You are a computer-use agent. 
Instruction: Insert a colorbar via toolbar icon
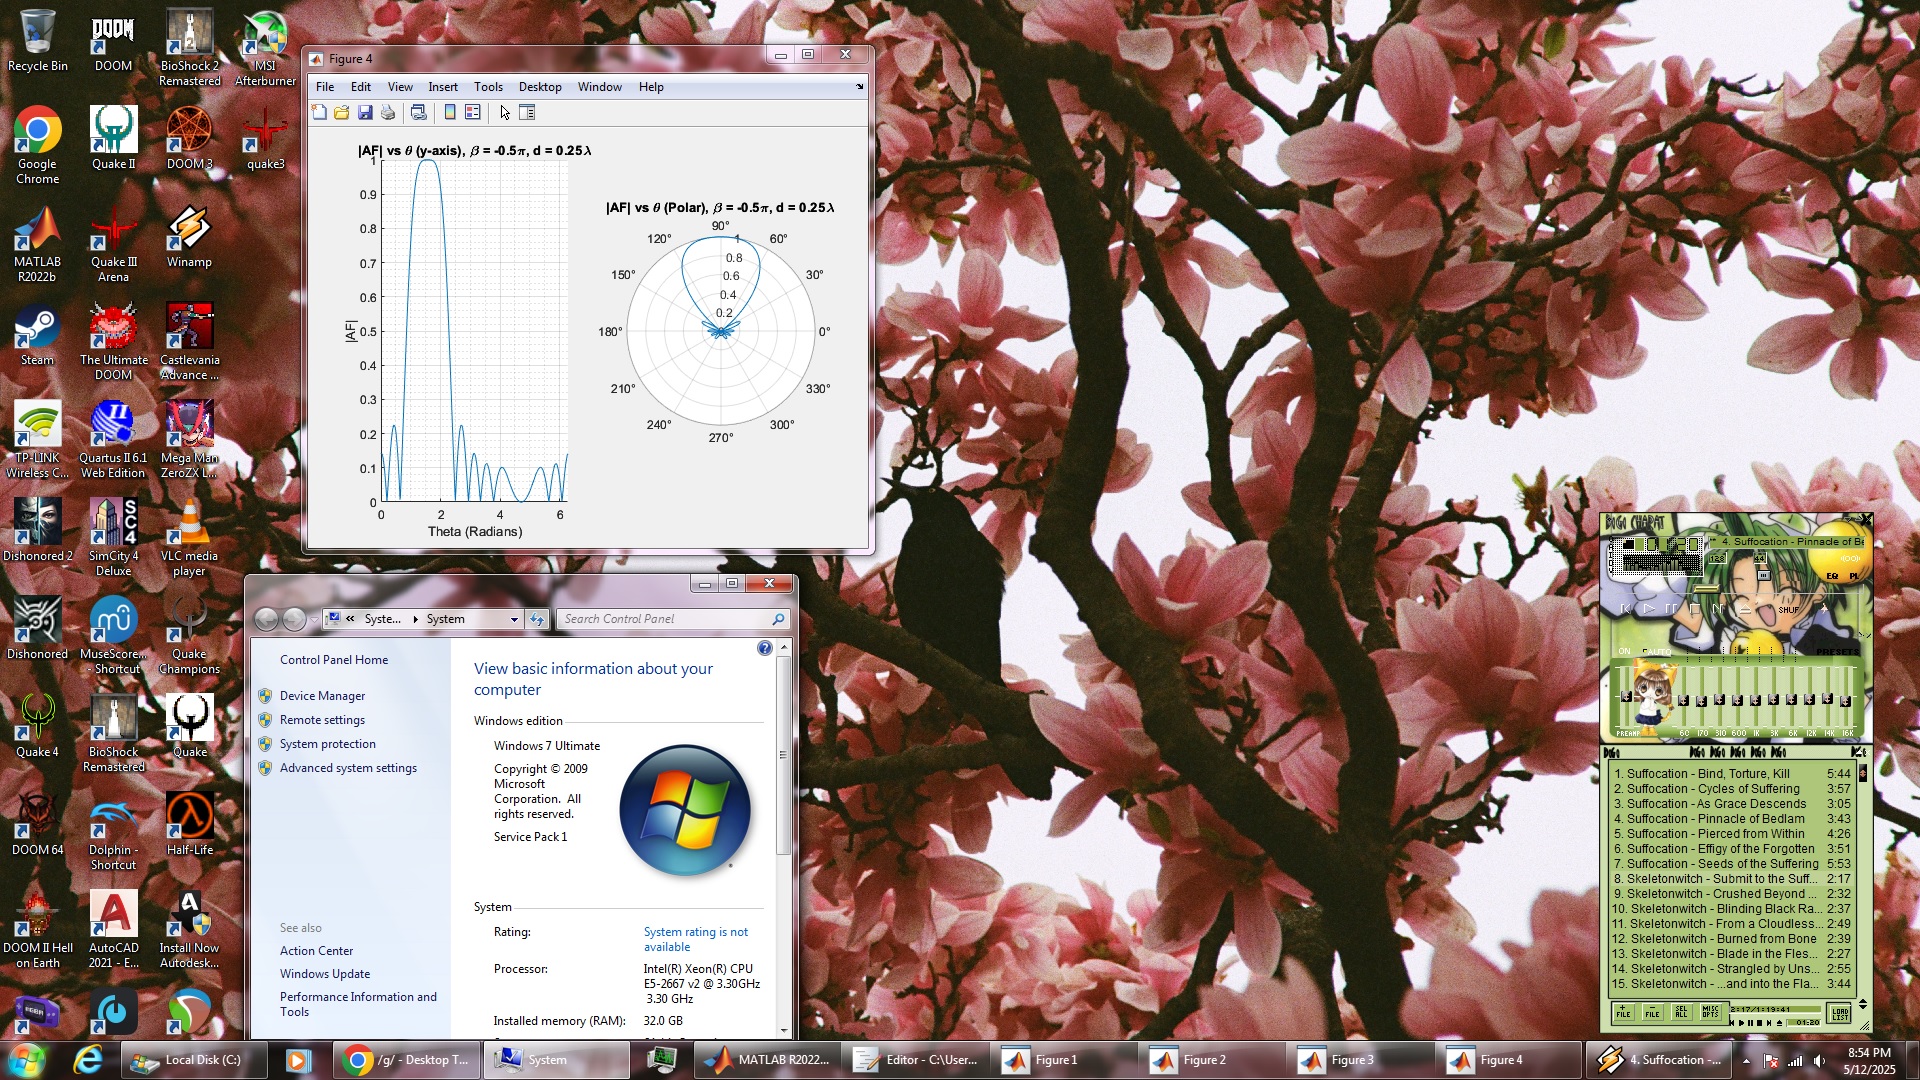click(450, 113)
